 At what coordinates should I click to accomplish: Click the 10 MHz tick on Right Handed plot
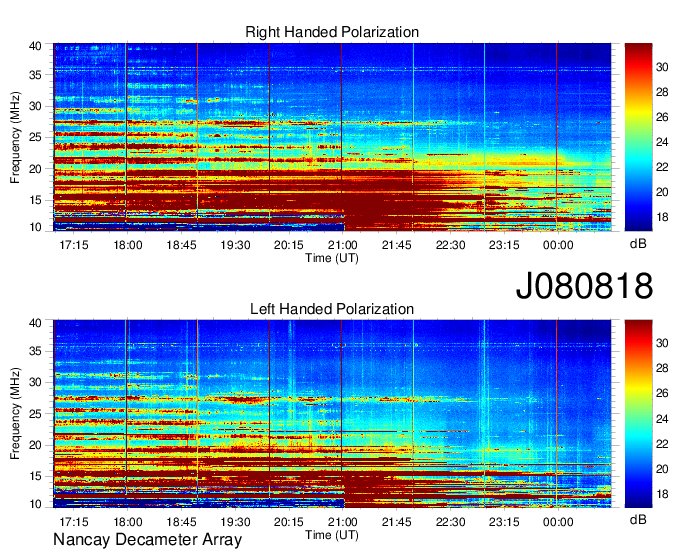35,227
